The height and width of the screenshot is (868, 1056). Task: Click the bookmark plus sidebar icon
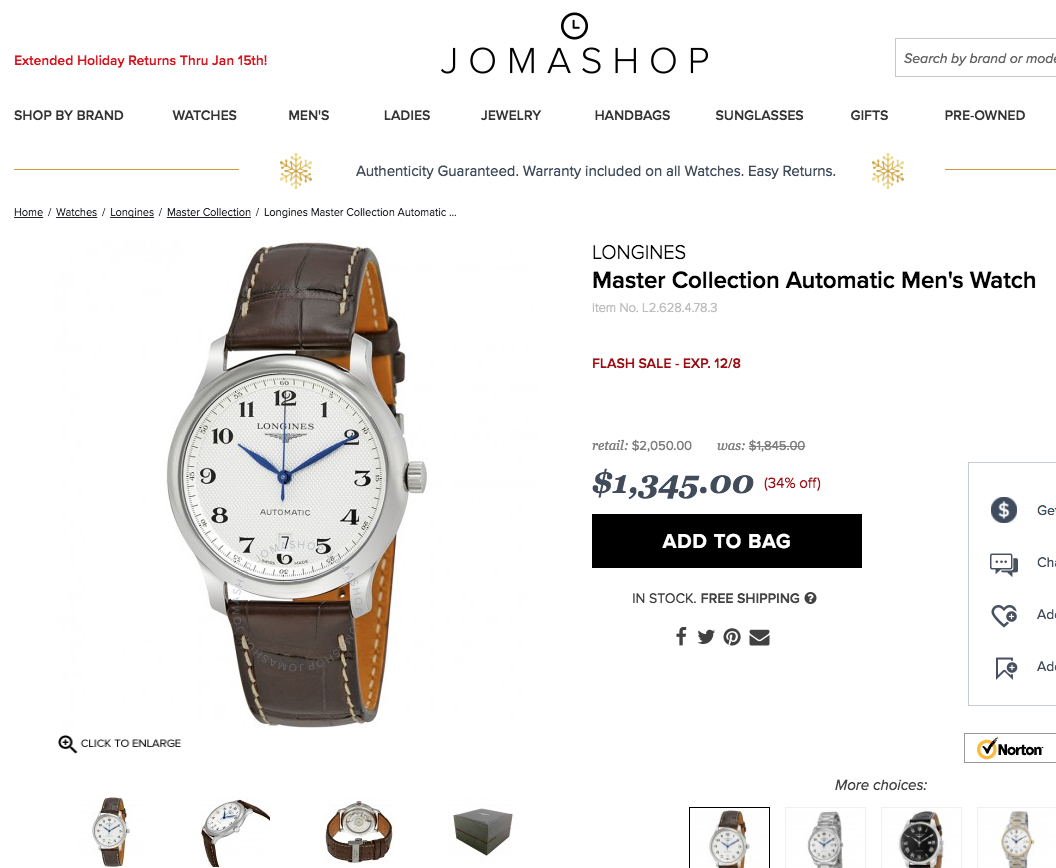coord(1006,668)
